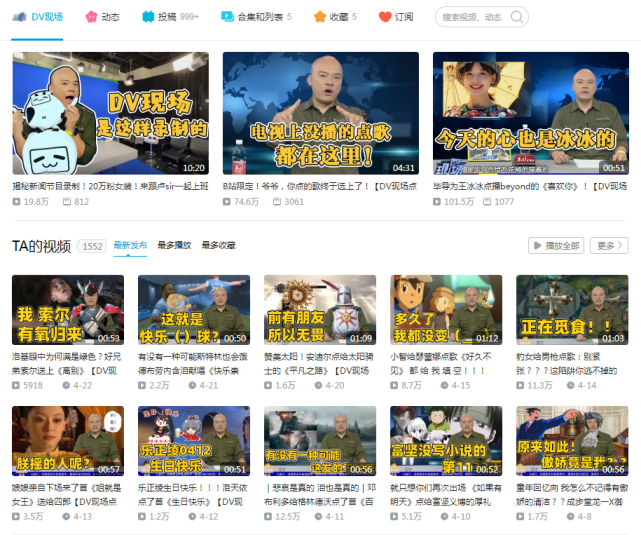Click clock icon beside date 4-21
Screen dimensions: 641x535
192,385
